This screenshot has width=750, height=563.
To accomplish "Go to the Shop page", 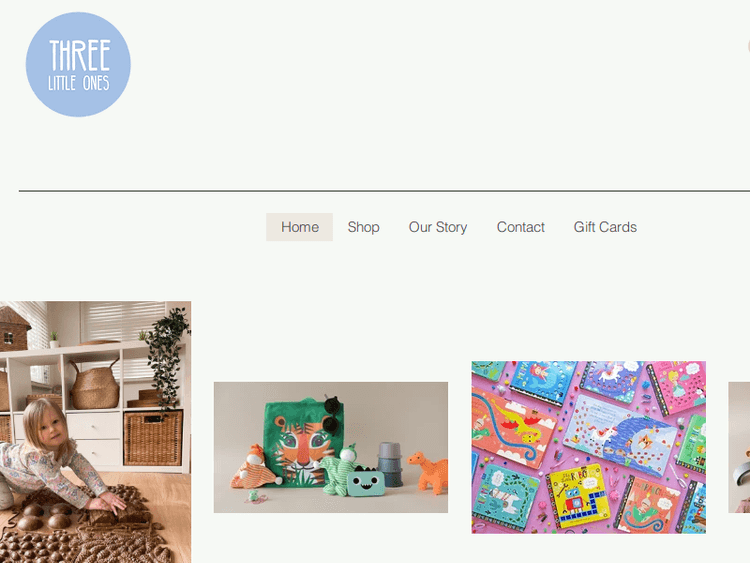I will [364, 227].
